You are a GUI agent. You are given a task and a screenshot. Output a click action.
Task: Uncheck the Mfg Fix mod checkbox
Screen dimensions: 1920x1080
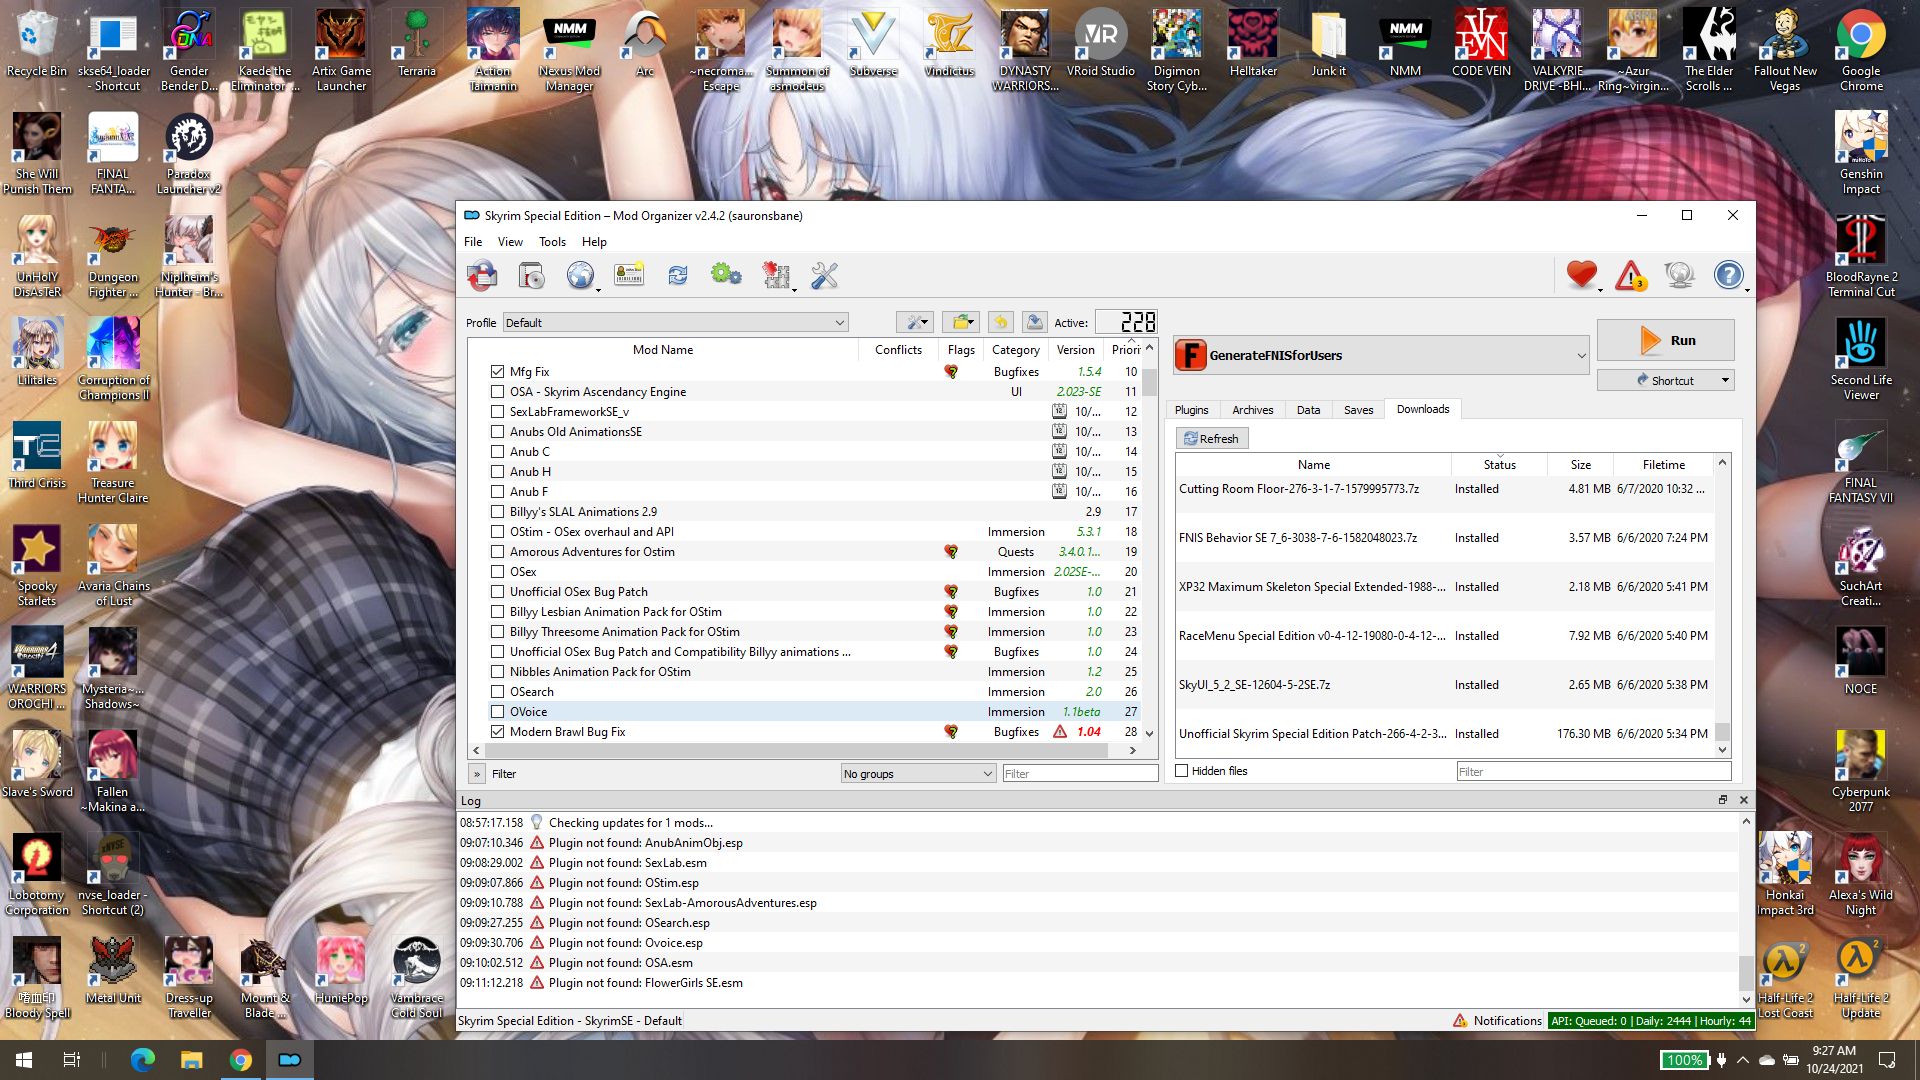coord(497,372)
